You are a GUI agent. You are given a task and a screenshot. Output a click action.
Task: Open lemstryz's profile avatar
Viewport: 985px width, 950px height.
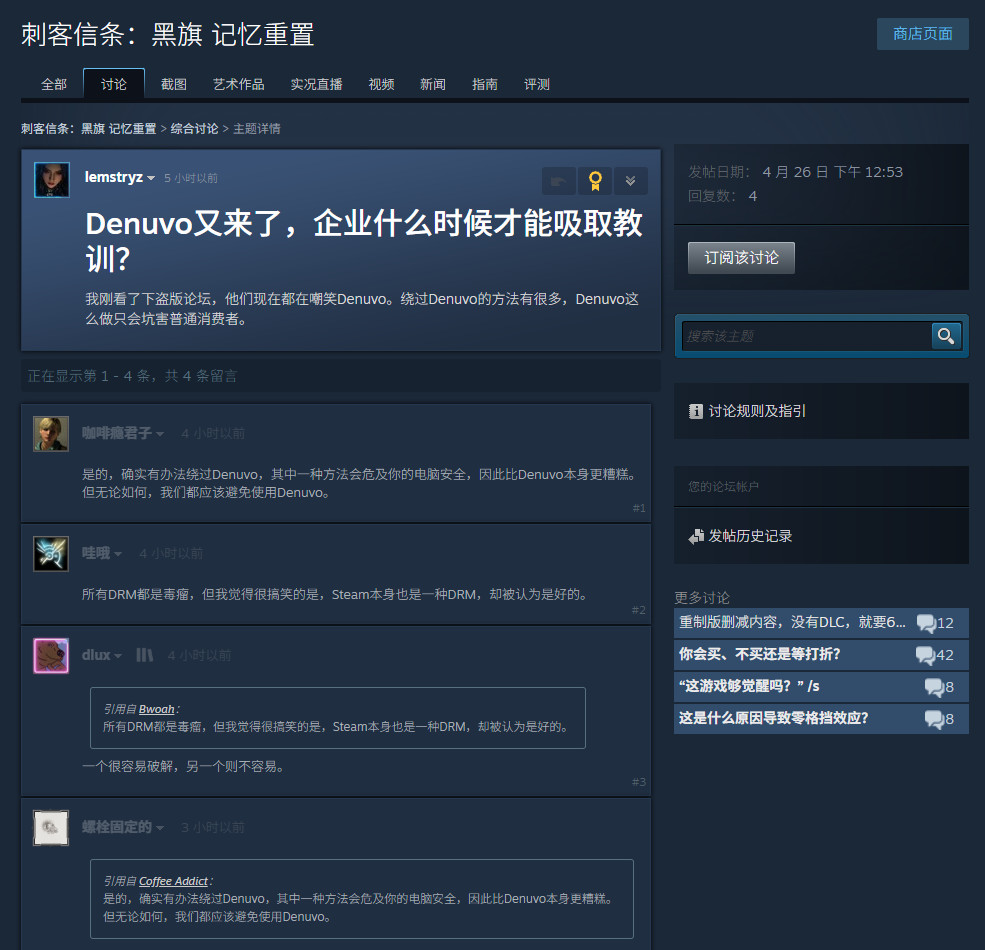pos(52,180)
